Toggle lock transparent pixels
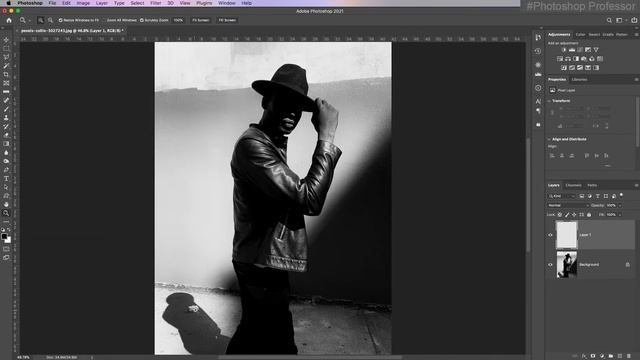Viewport: 640px width, 360px height. [x=560, y=215]
